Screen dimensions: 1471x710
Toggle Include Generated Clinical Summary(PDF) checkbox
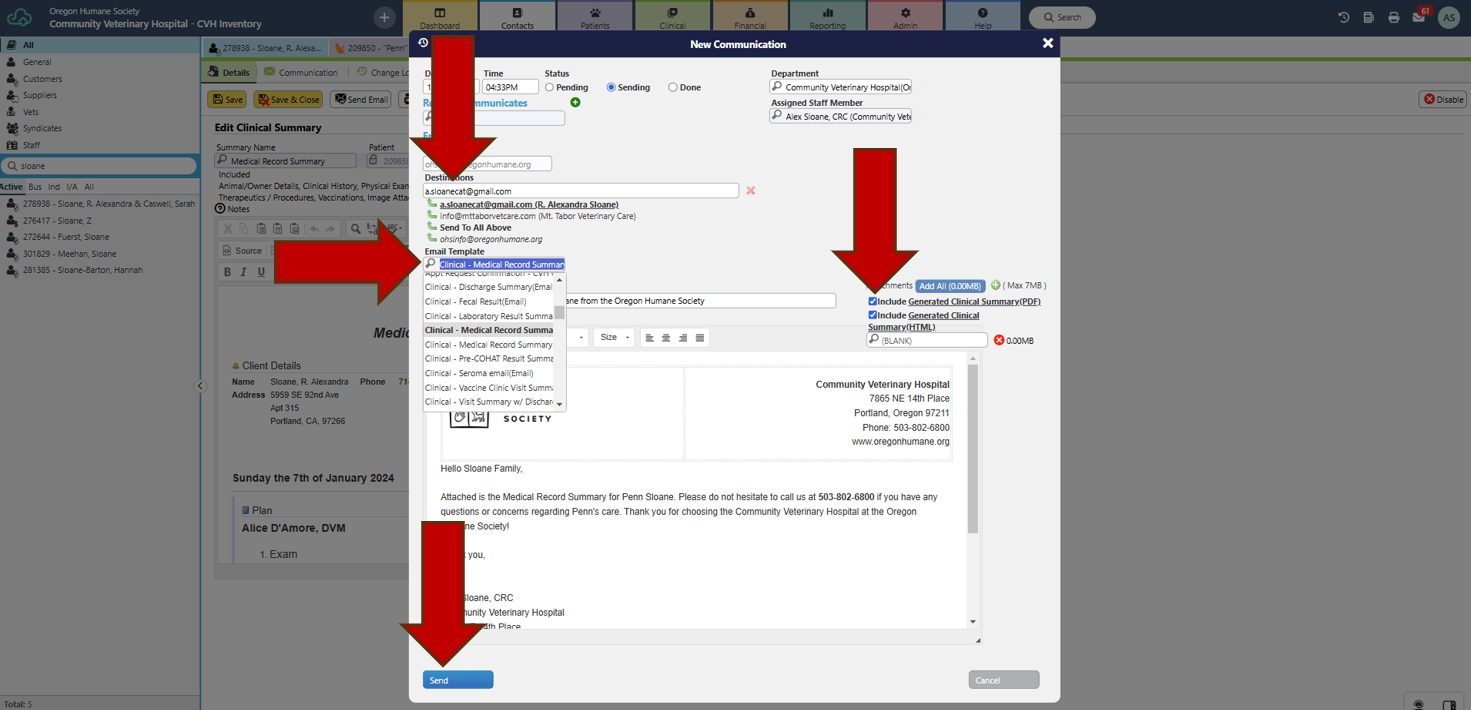tap(872, 301)
